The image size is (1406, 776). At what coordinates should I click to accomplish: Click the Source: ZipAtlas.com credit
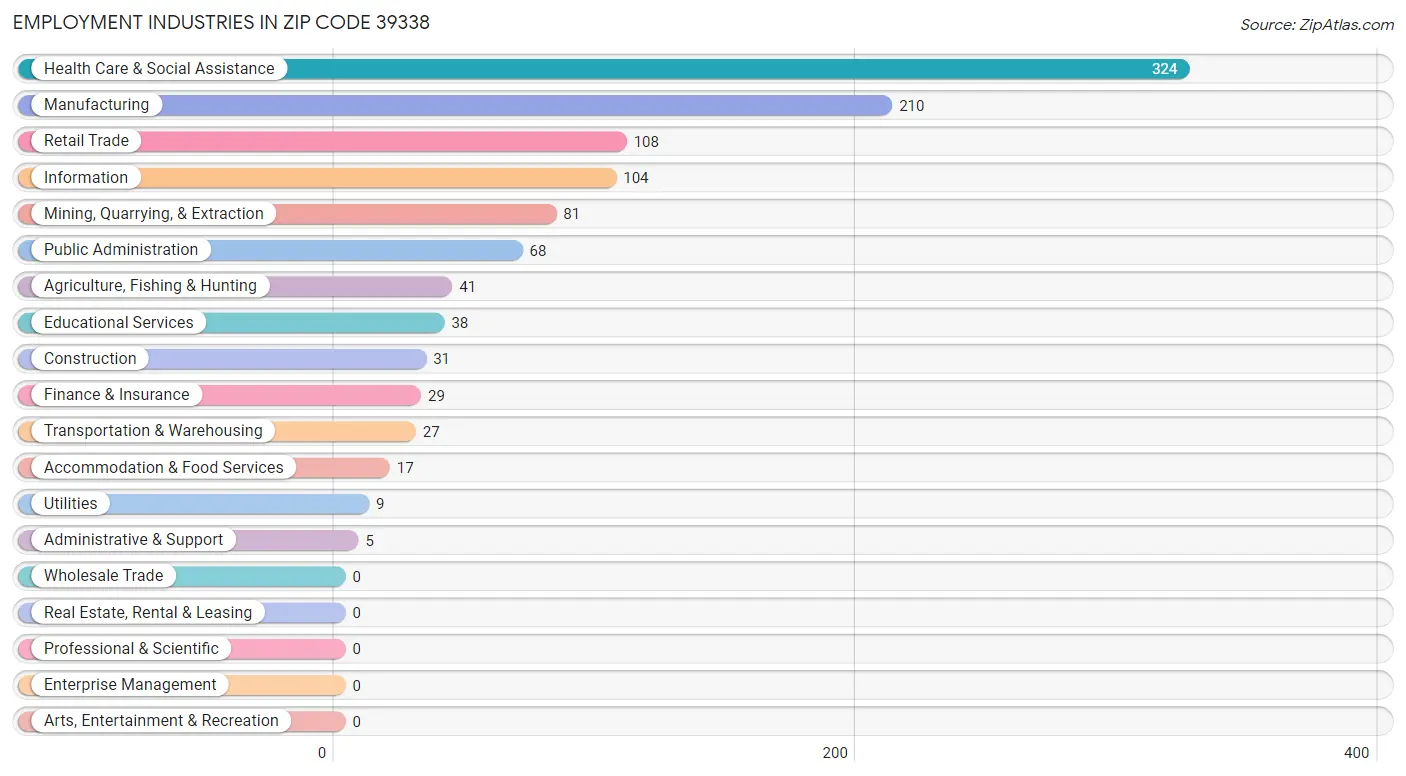1317,25
